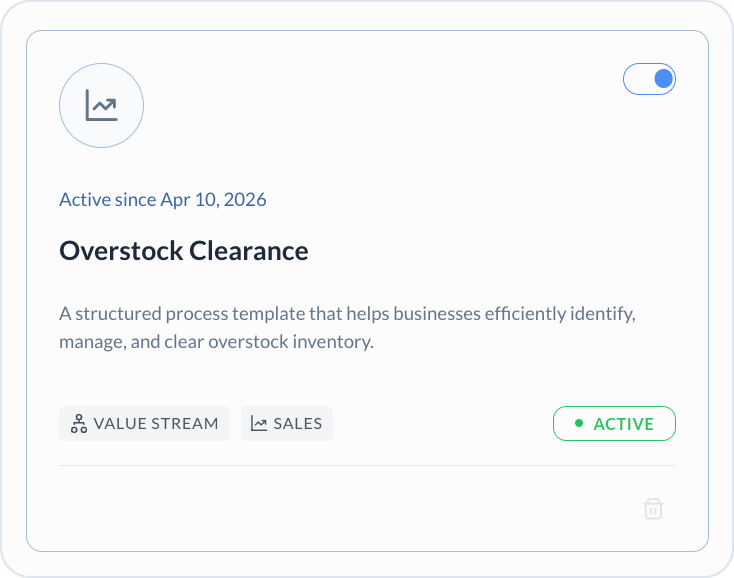This screenshot has width=734, height=578.
Task: Select the SALES tag chip
Action: point(286,424)
